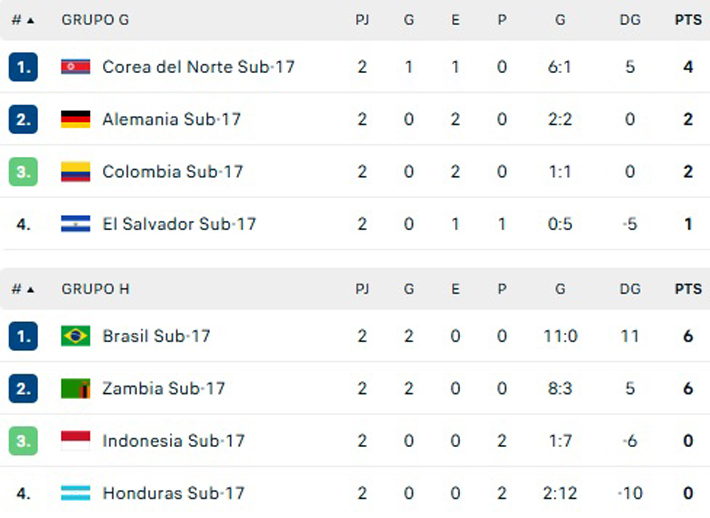Click the Grupo H PTS column header

(688, 289)
